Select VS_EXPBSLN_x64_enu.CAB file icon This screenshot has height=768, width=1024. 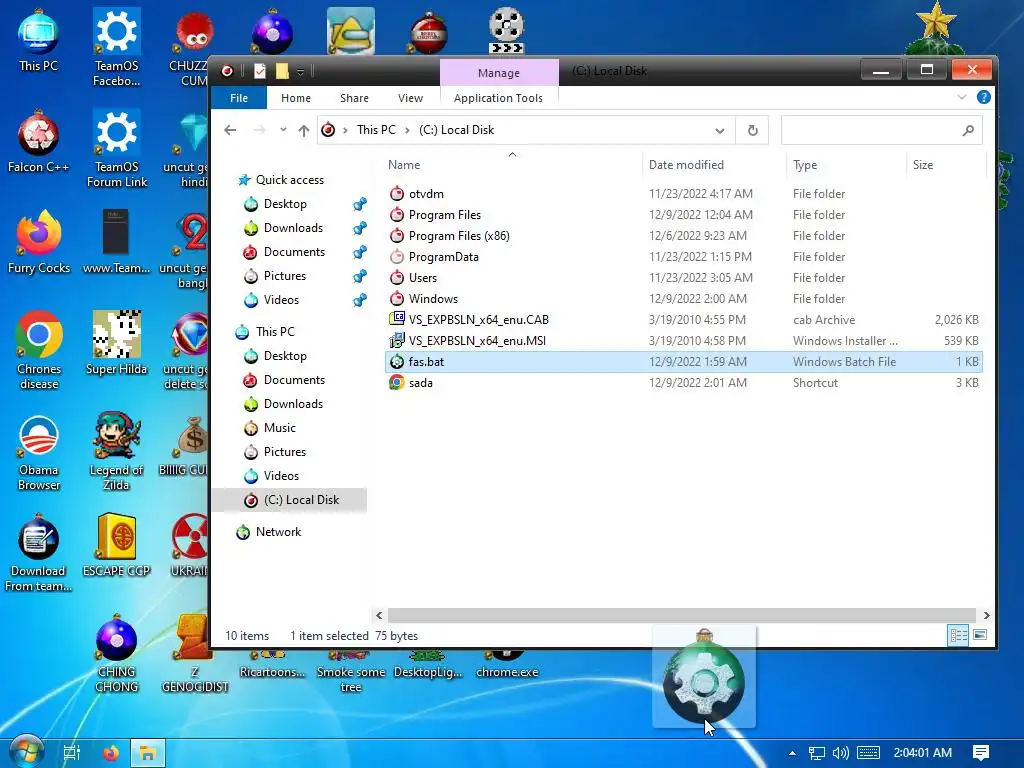tap(396, 319)
